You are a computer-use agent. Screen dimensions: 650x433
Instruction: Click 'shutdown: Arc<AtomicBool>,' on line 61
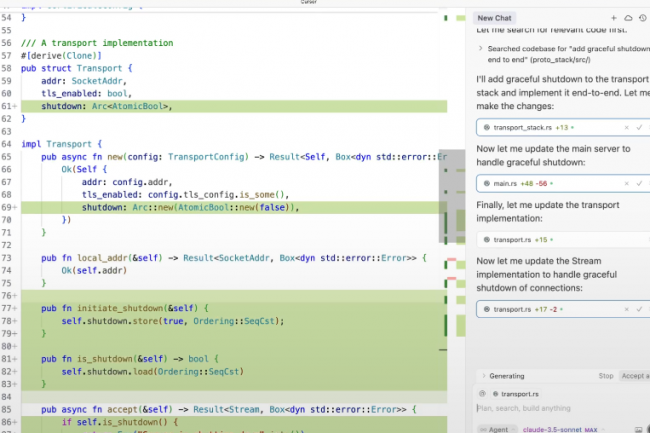[x=107, y=106]
